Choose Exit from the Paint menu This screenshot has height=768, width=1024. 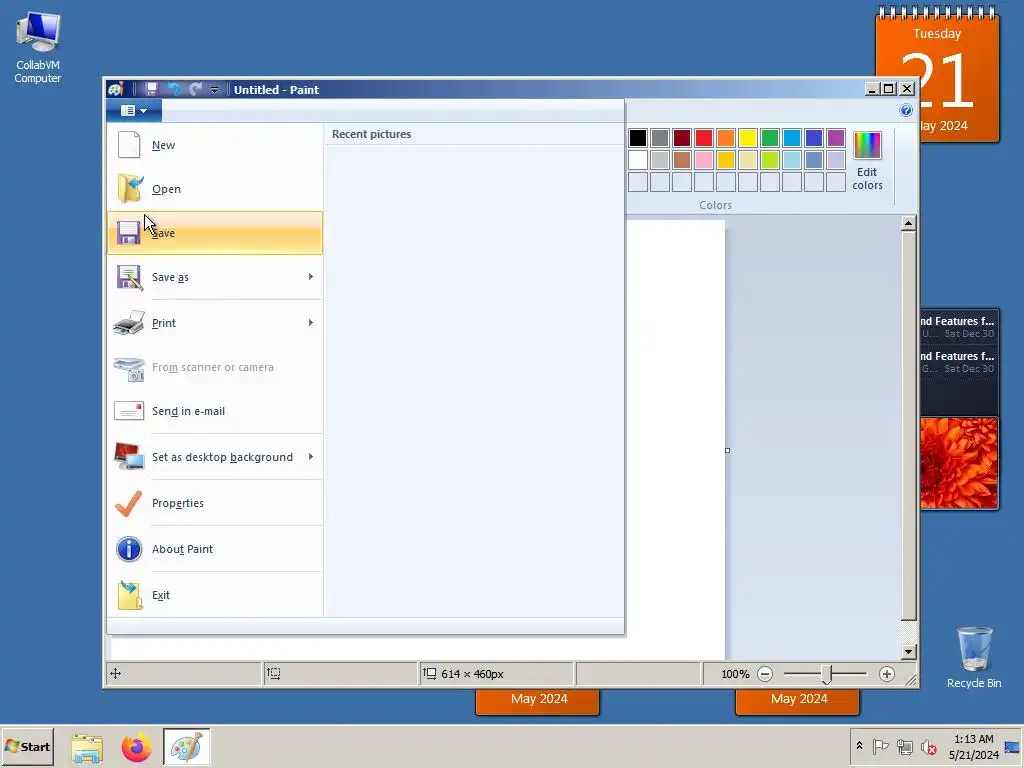(x=215, y=595)
